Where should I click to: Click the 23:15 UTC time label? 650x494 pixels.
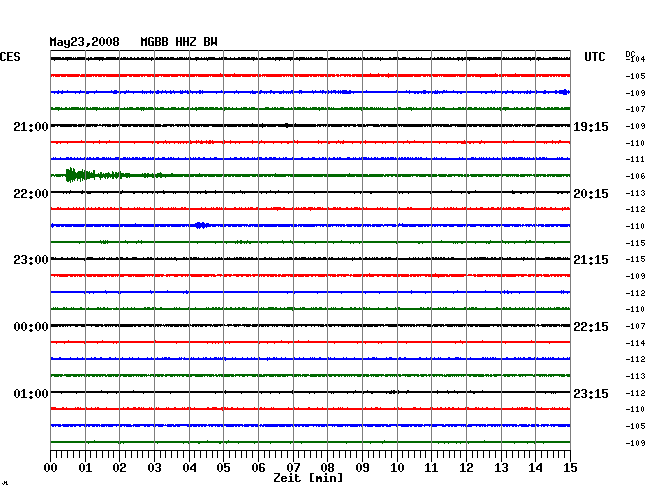click(591, 393)
